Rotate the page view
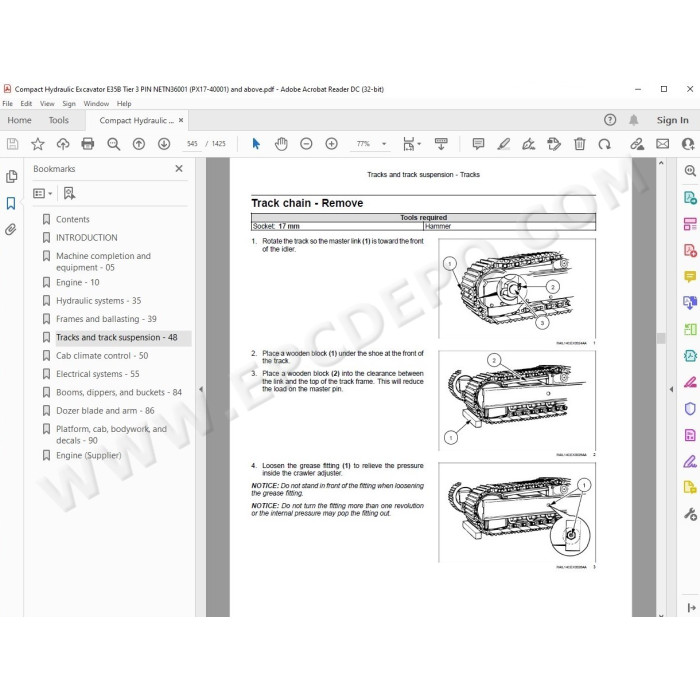The width and height of the screenshot is (700, 700). click(604, 144)
